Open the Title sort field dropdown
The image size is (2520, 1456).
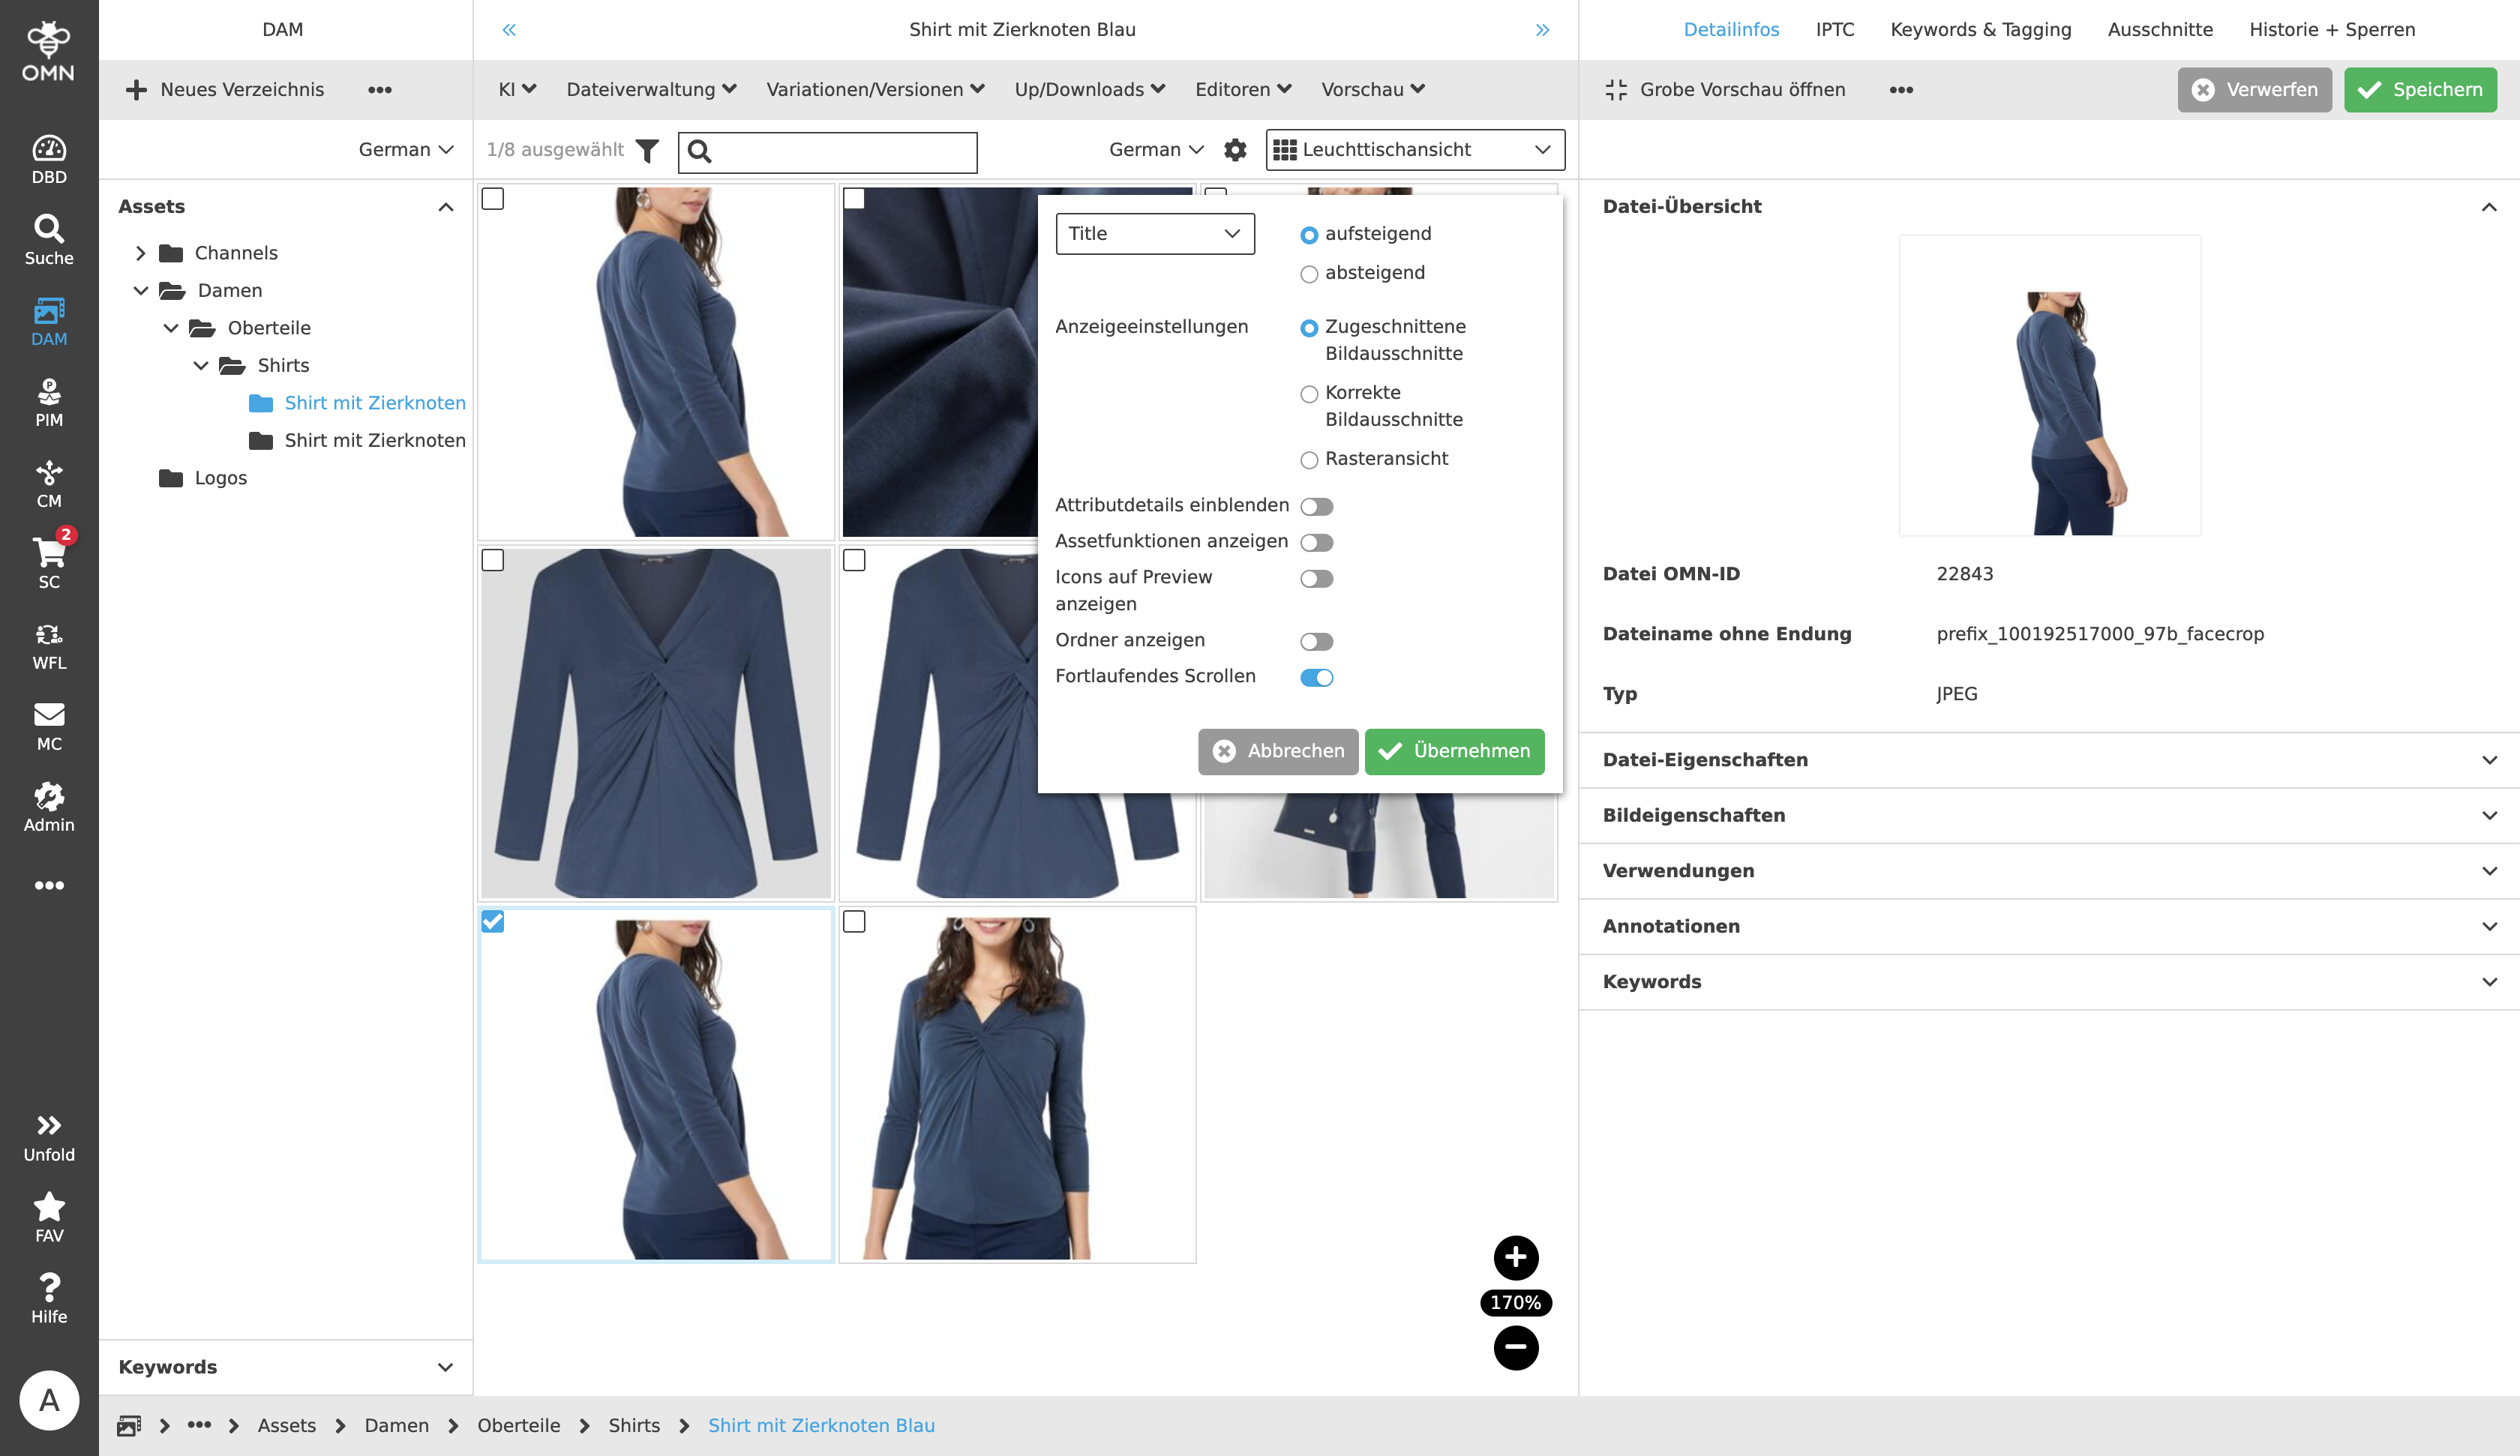point(1154,233)
